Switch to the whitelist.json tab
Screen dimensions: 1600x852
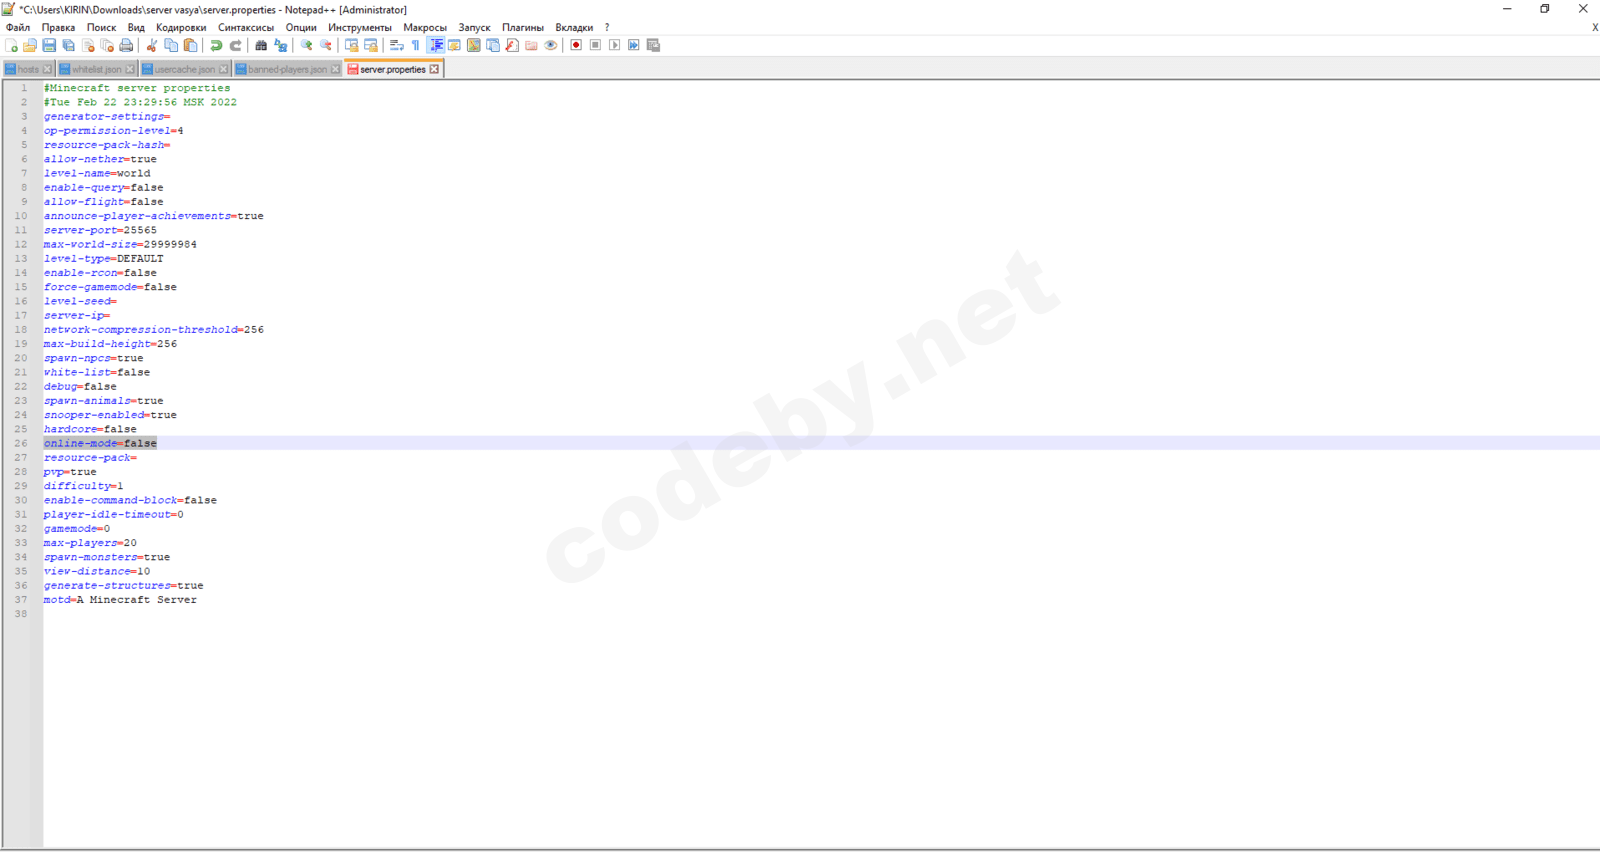pyautogui.click(x=96, y=69)
